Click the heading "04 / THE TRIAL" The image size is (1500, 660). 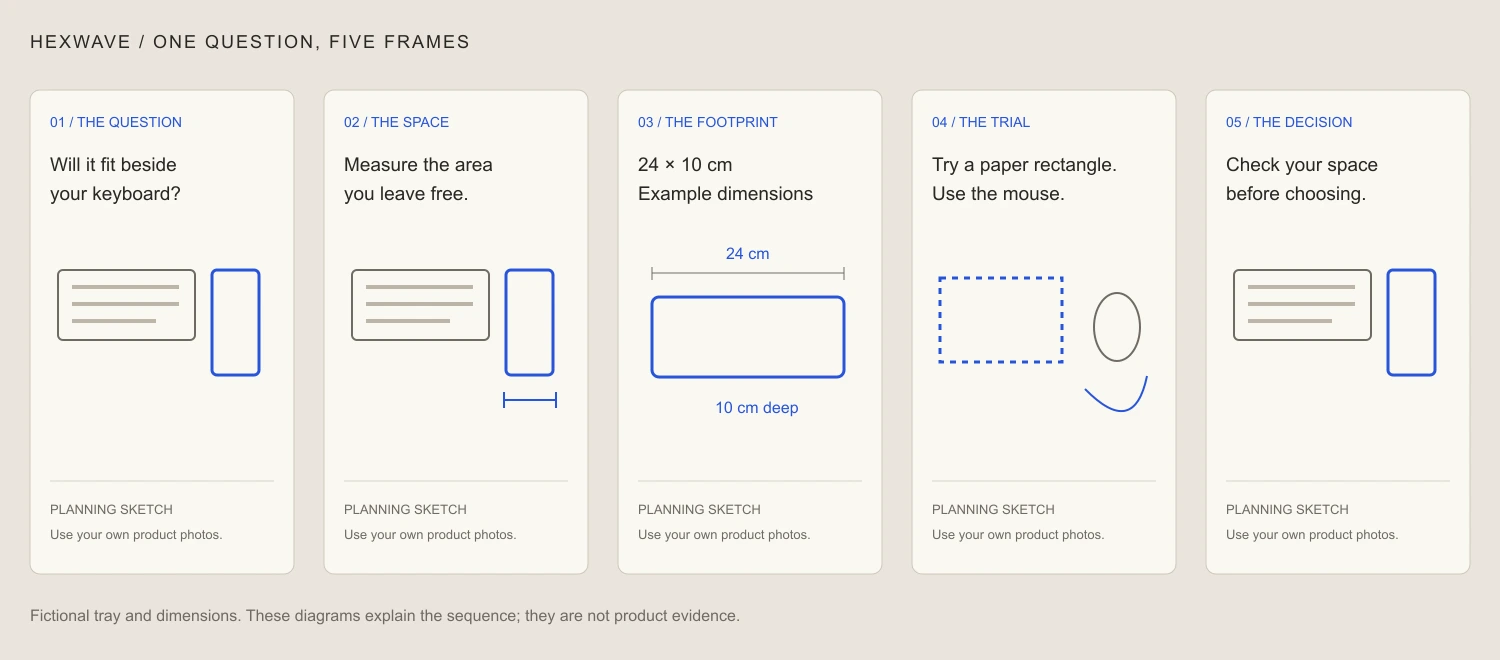981,122
